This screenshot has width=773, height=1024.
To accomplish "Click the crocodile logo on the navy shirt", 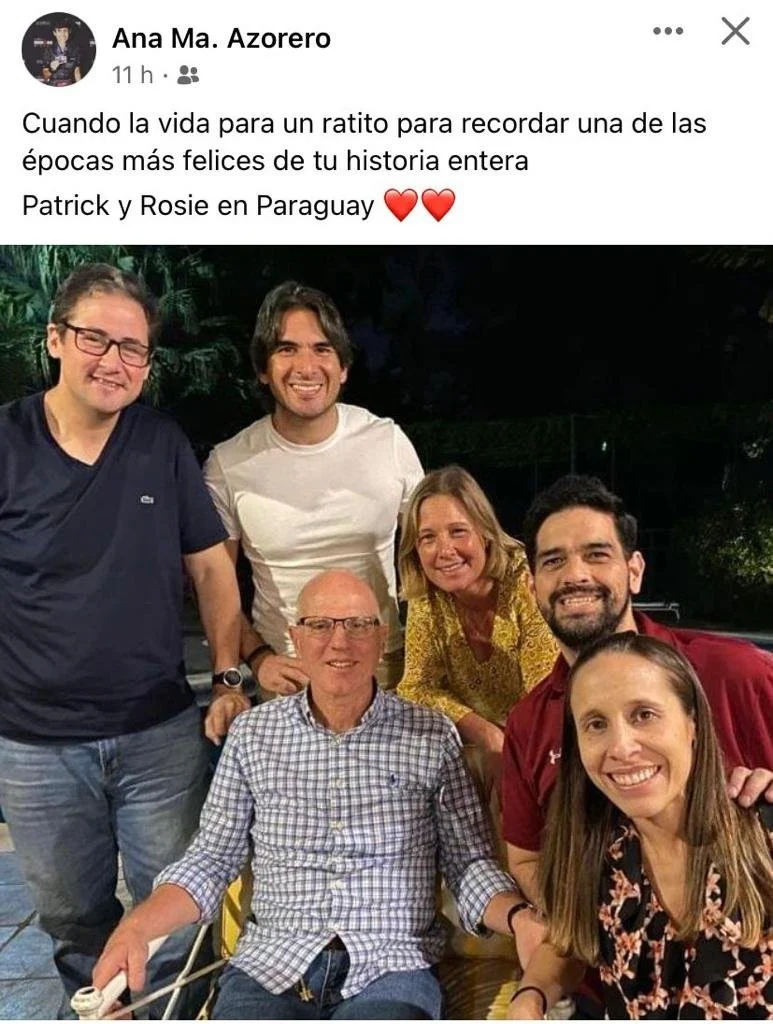I will pyautogui.click(x=147, y=500).
